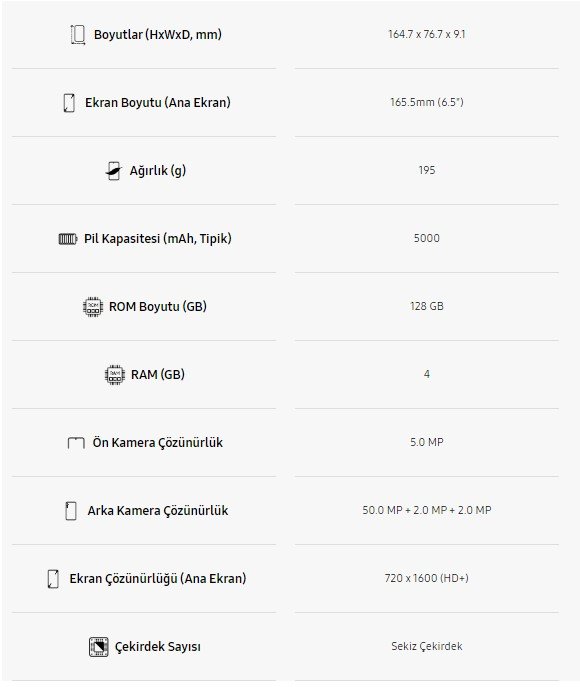Select the 164.7 x 76.7 x 9.1 value
Viewport: 580px width, 687px height.
[427, 34]
